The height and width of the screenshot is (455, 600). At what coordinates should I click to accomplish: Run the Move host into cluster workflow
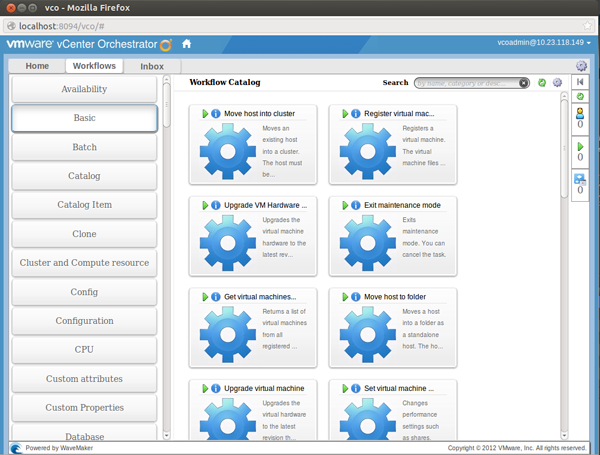click(x=205, y=114)
